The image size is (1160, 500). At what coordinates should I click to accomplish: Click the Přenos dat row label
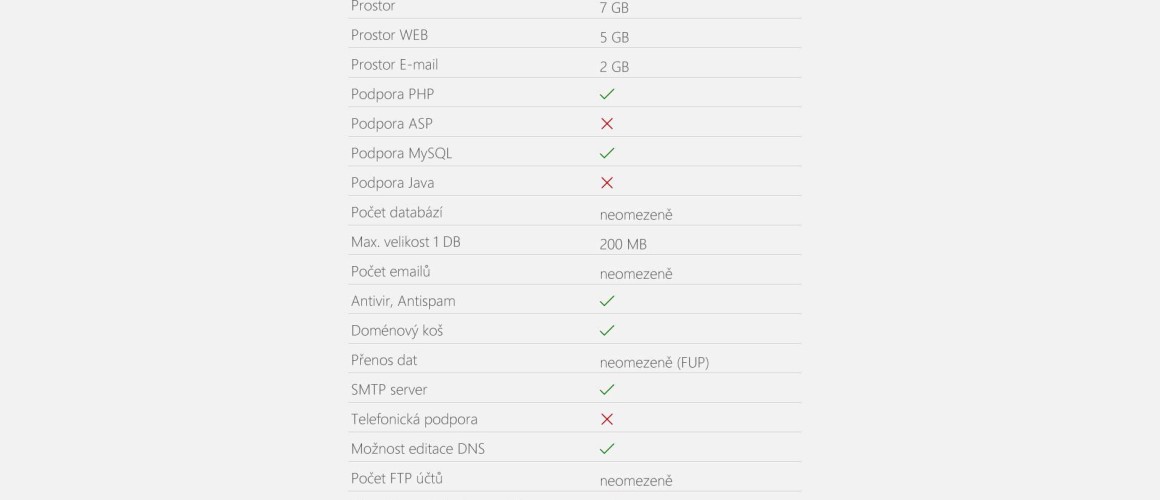click(x=384, y=360)
